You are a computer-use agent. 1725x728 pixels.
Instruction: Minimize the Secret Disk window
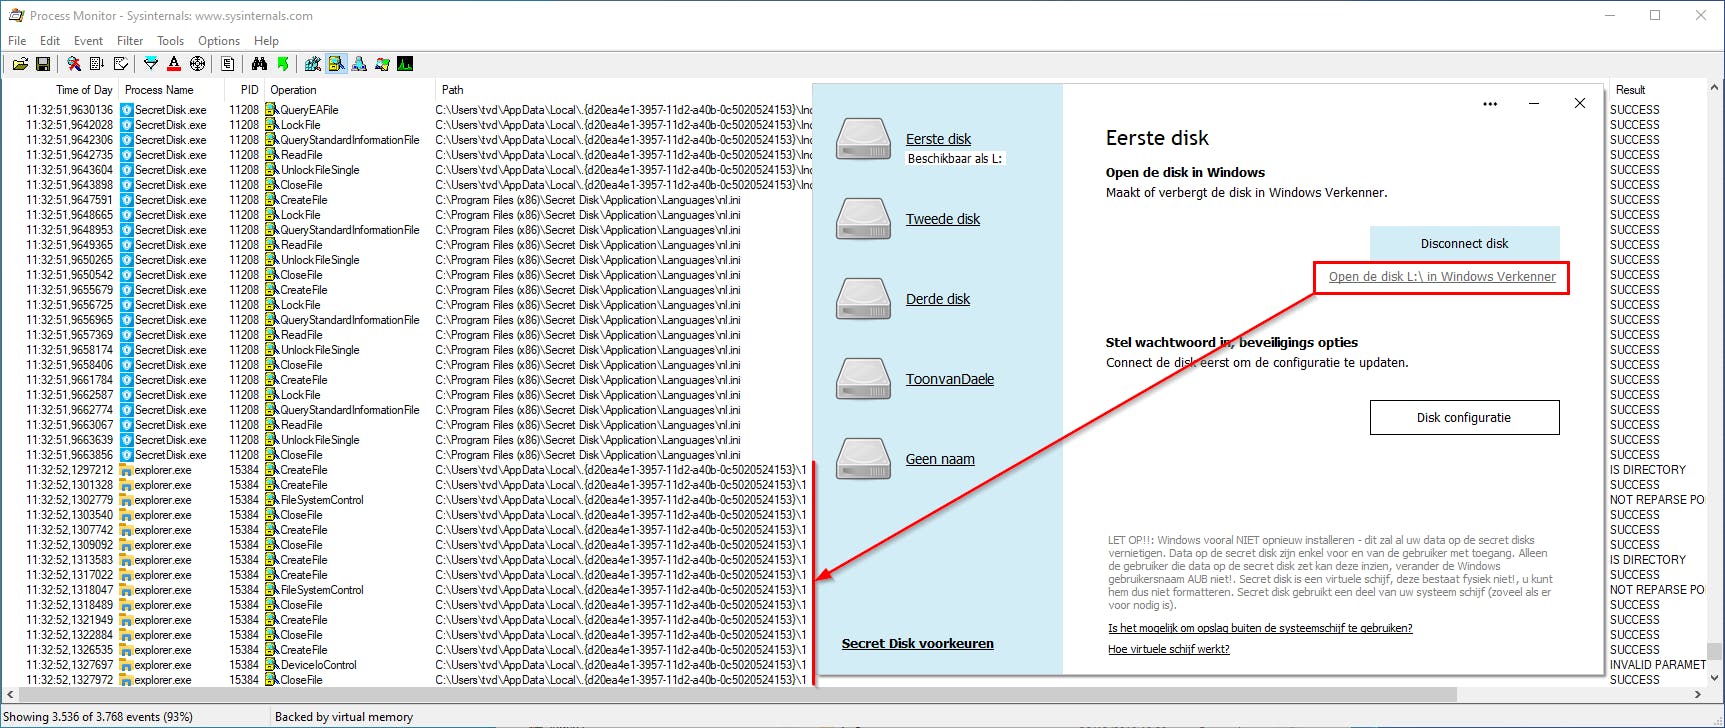(x=1533, y=103)
